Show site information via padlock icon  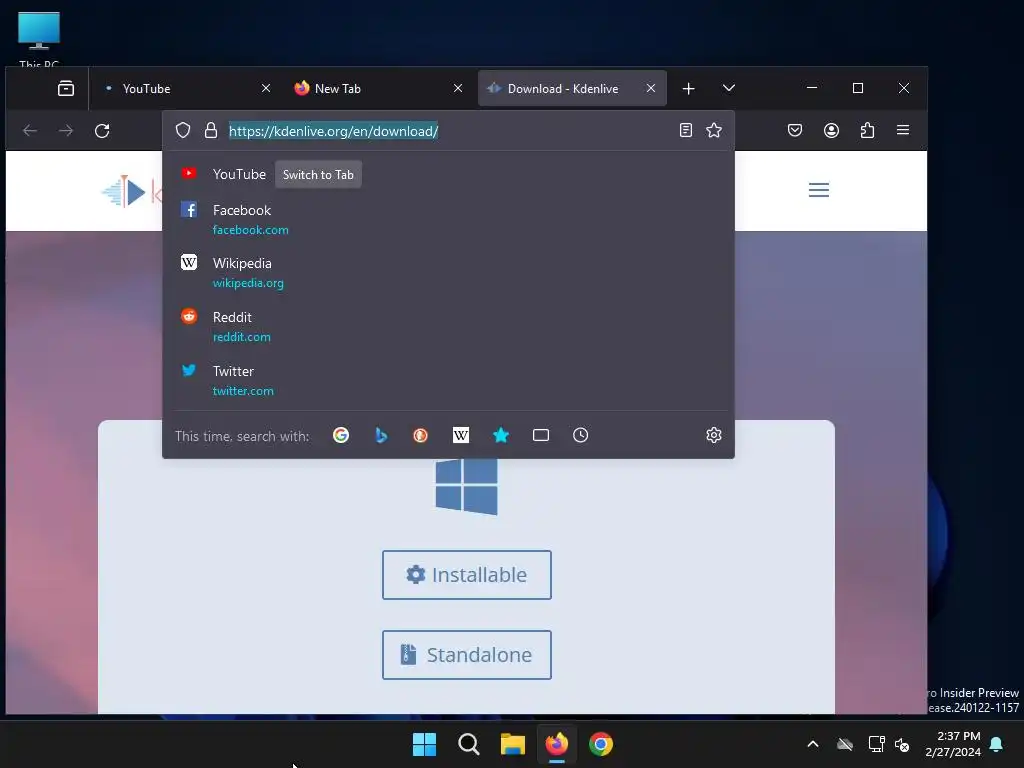coord(210,131)
